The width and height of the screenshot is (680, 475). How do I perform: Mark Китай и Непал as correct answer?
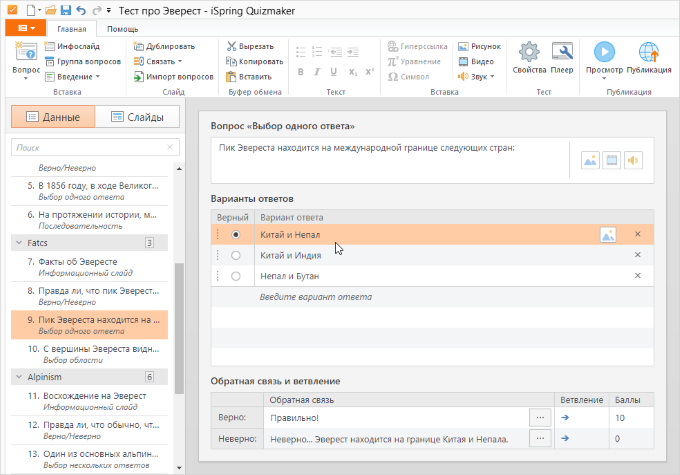coord(235,235)
